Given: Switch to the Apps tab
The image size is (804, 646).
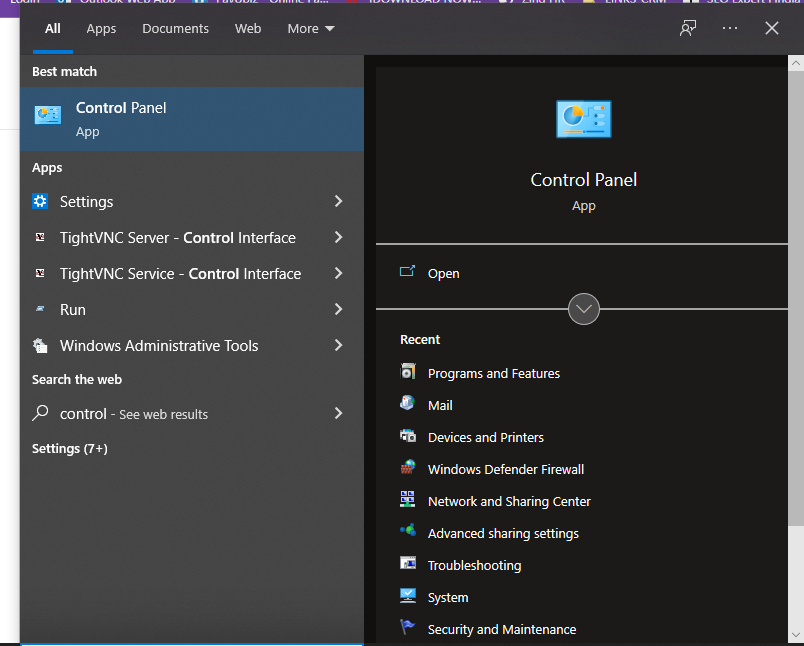Looking at the screenshot, I should click(101, 29).
